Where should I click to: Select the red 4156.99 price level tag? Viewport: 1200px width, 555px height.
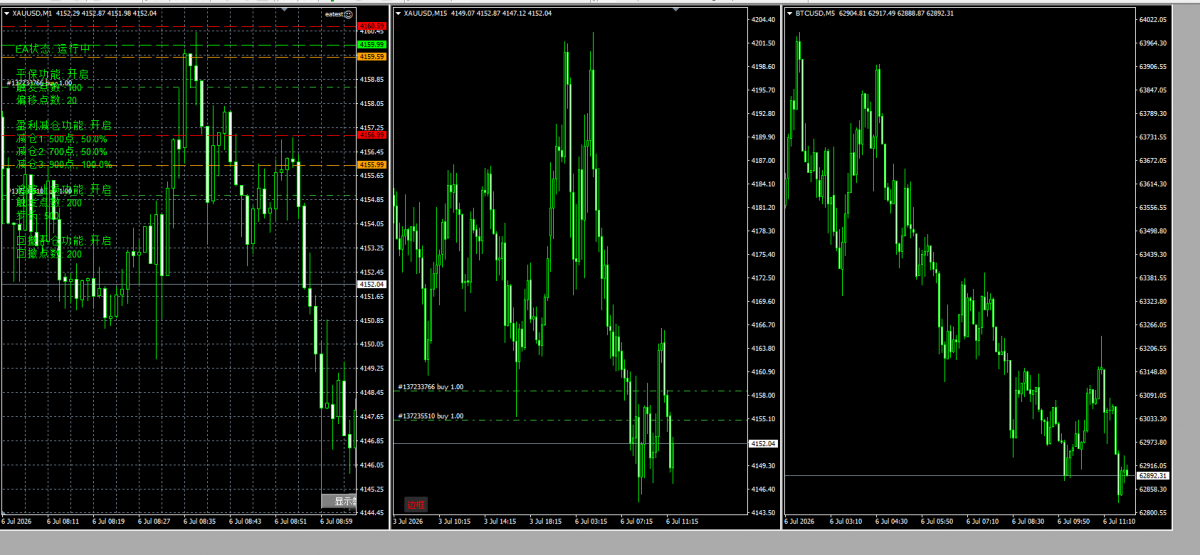pyautogui.click(x=371, y=134)
